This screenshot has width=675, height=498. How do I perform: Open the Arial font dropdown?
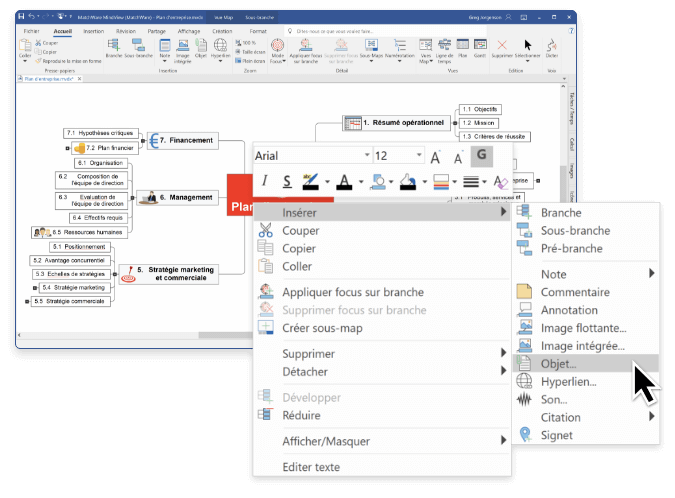pyautogui.click(x=367, y=155)
